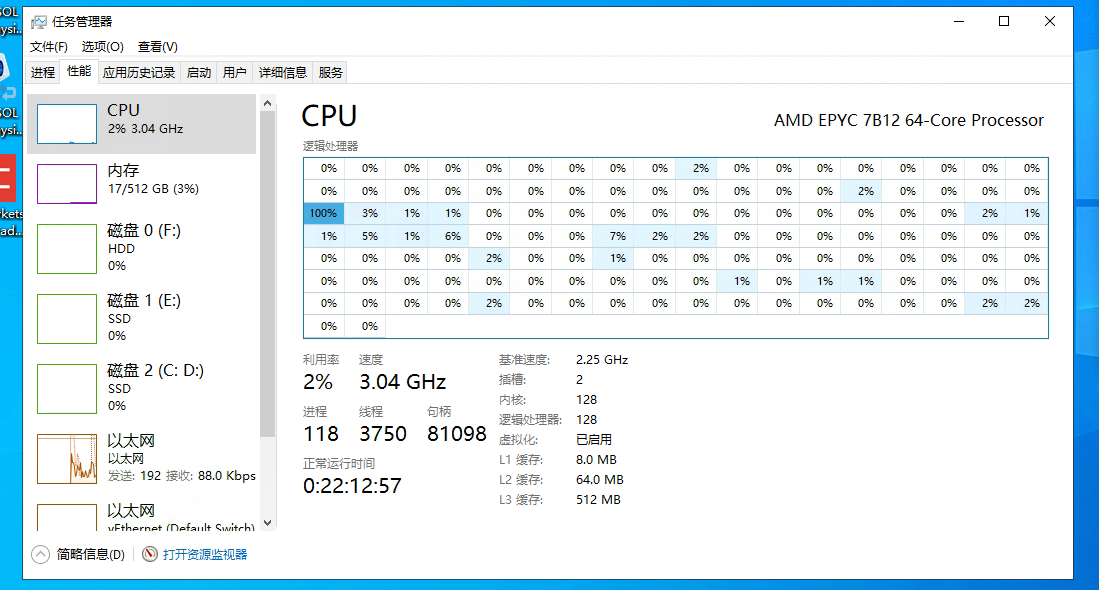Click the Task Manager title bar icon
The height and width of the screenshot is (590, 1099).
pyautogui.click(x=39, y=22)
